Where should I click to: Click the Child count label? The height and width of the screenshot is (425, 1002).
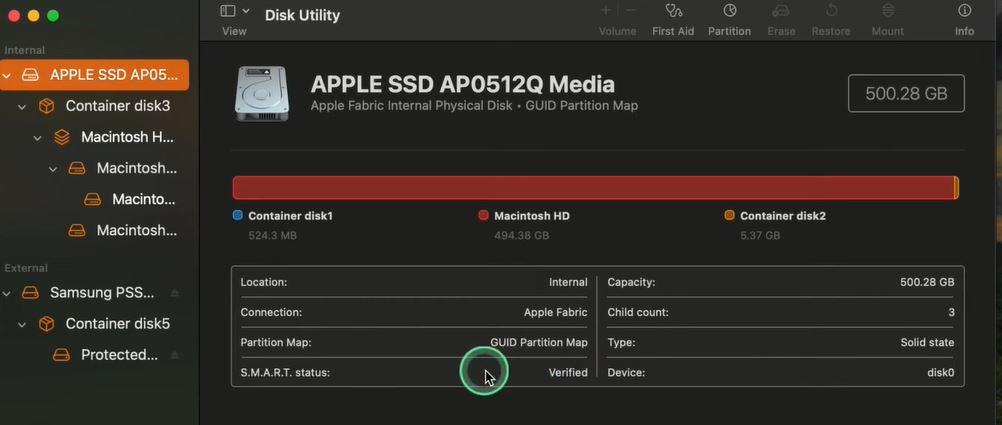click(638, 313)
